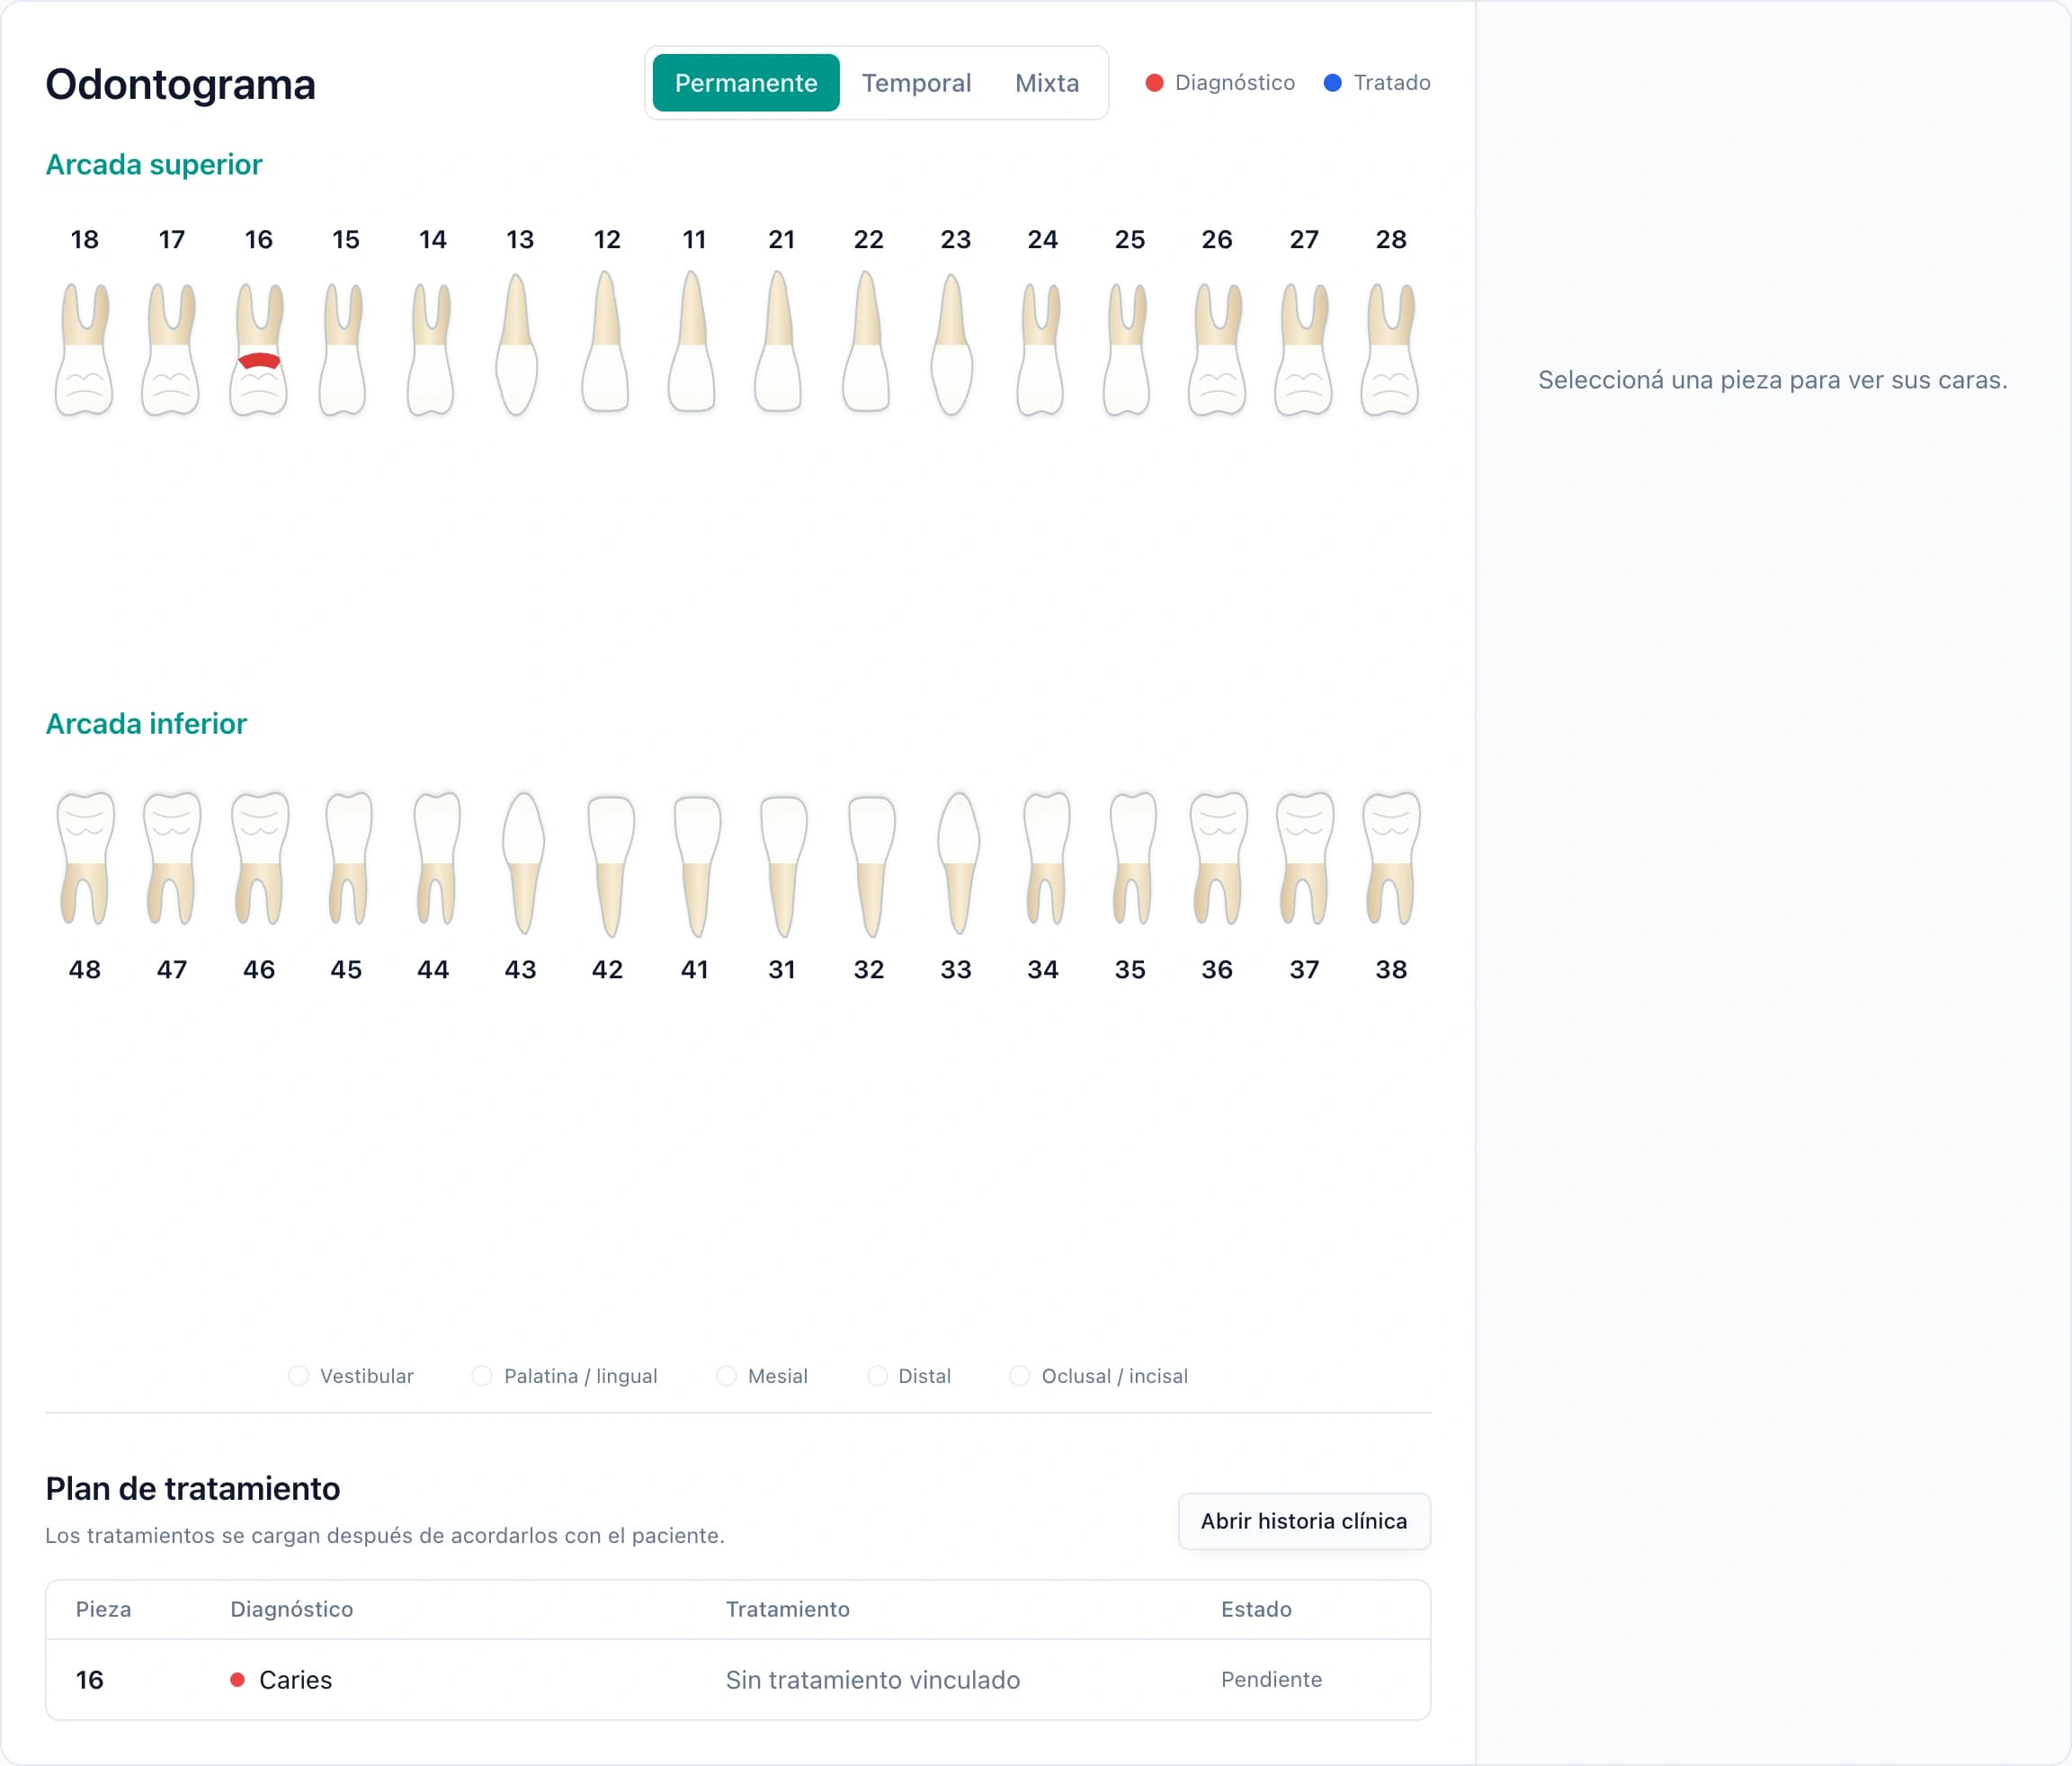
Task: Select tooth 16 with red caries mark
Action: (x=259, y=348)
